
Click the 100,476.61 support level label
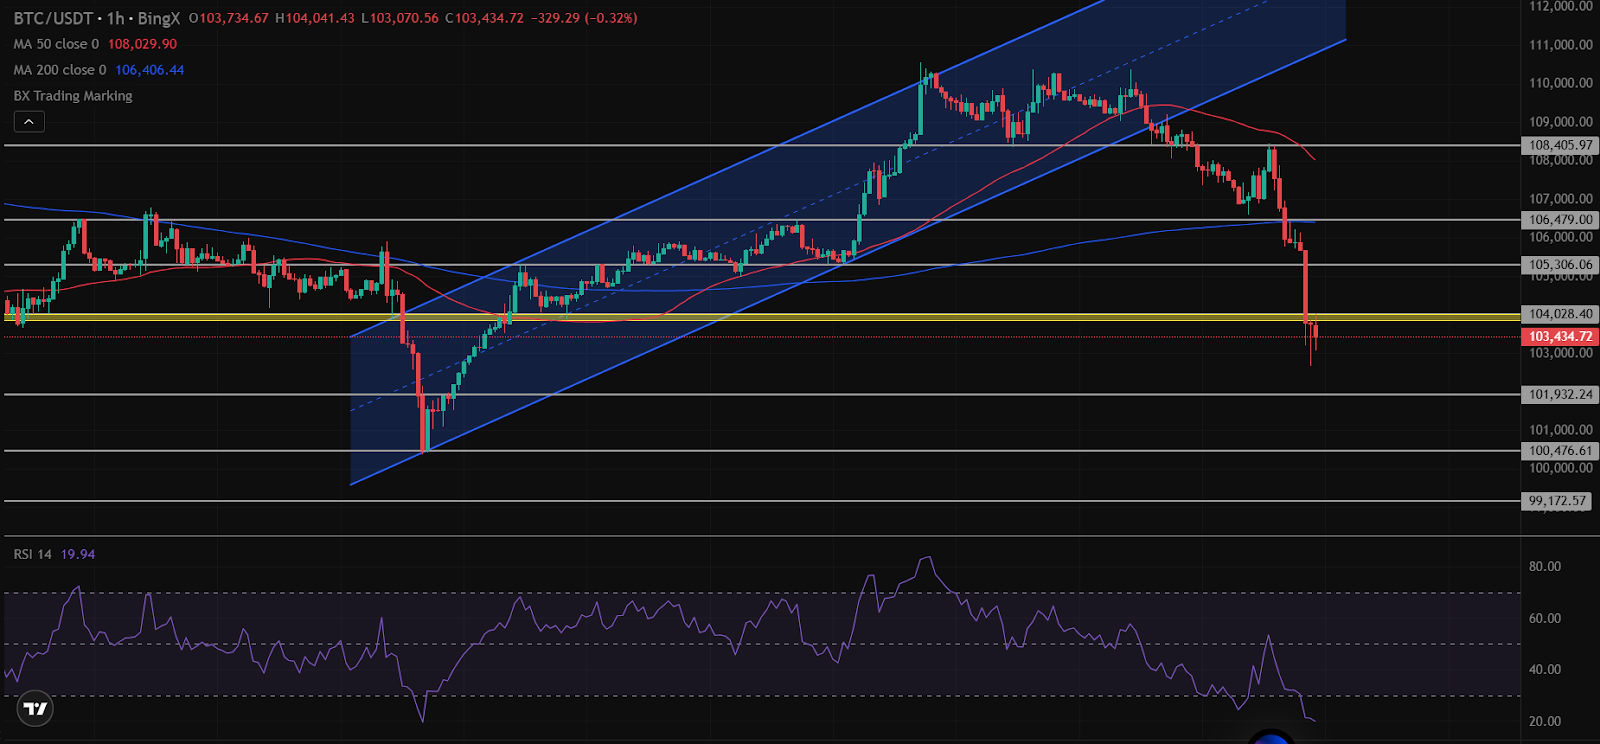(1560, 451)
